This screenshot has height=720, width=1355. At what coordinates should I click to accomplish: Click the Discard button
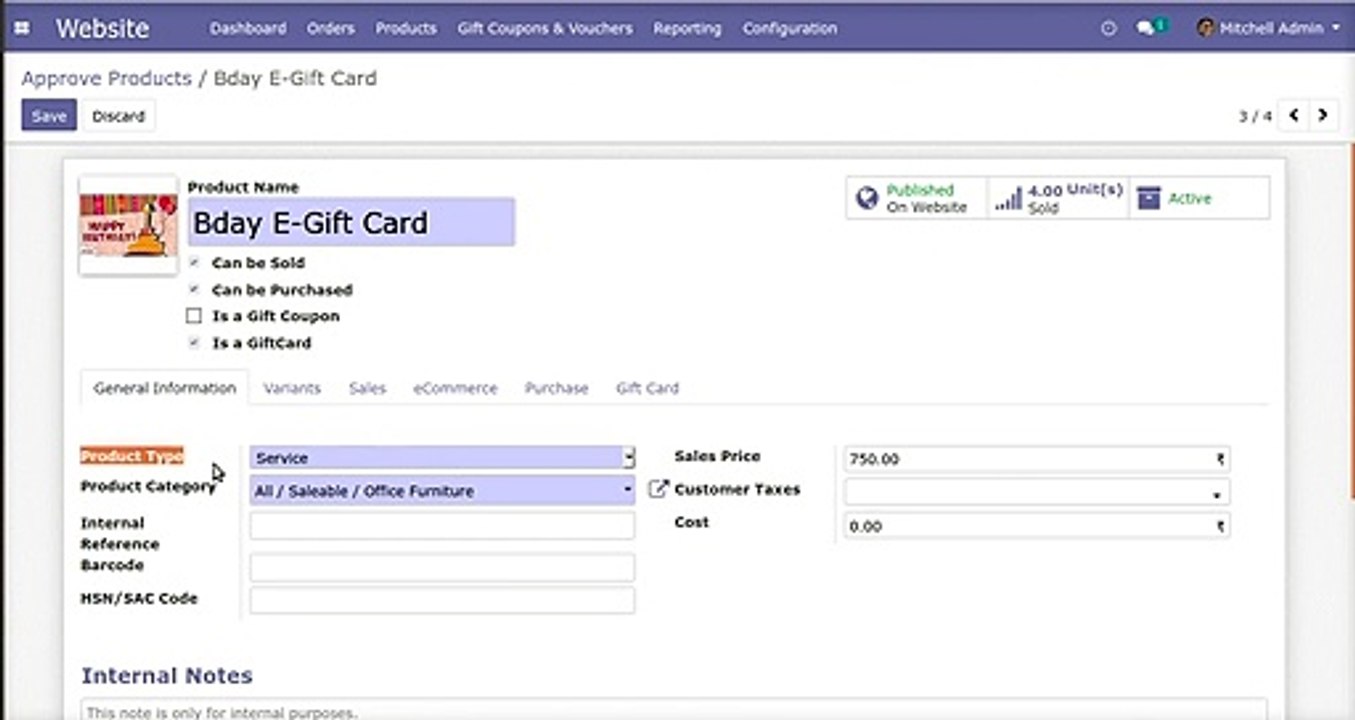pyautogui.click(x=119, y=116)
